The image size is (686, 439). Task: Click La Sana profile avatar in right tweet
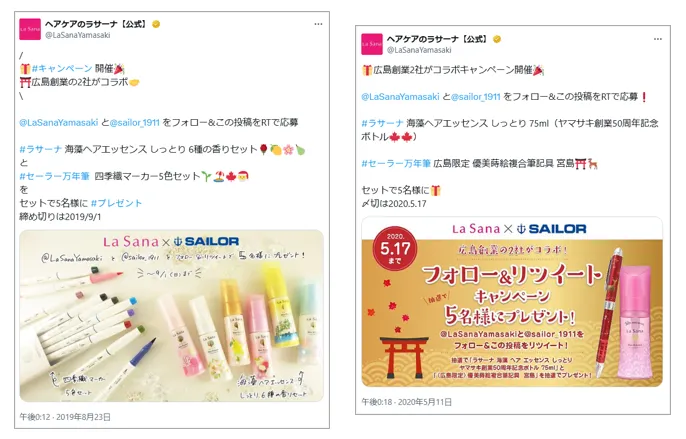point(371,44)
